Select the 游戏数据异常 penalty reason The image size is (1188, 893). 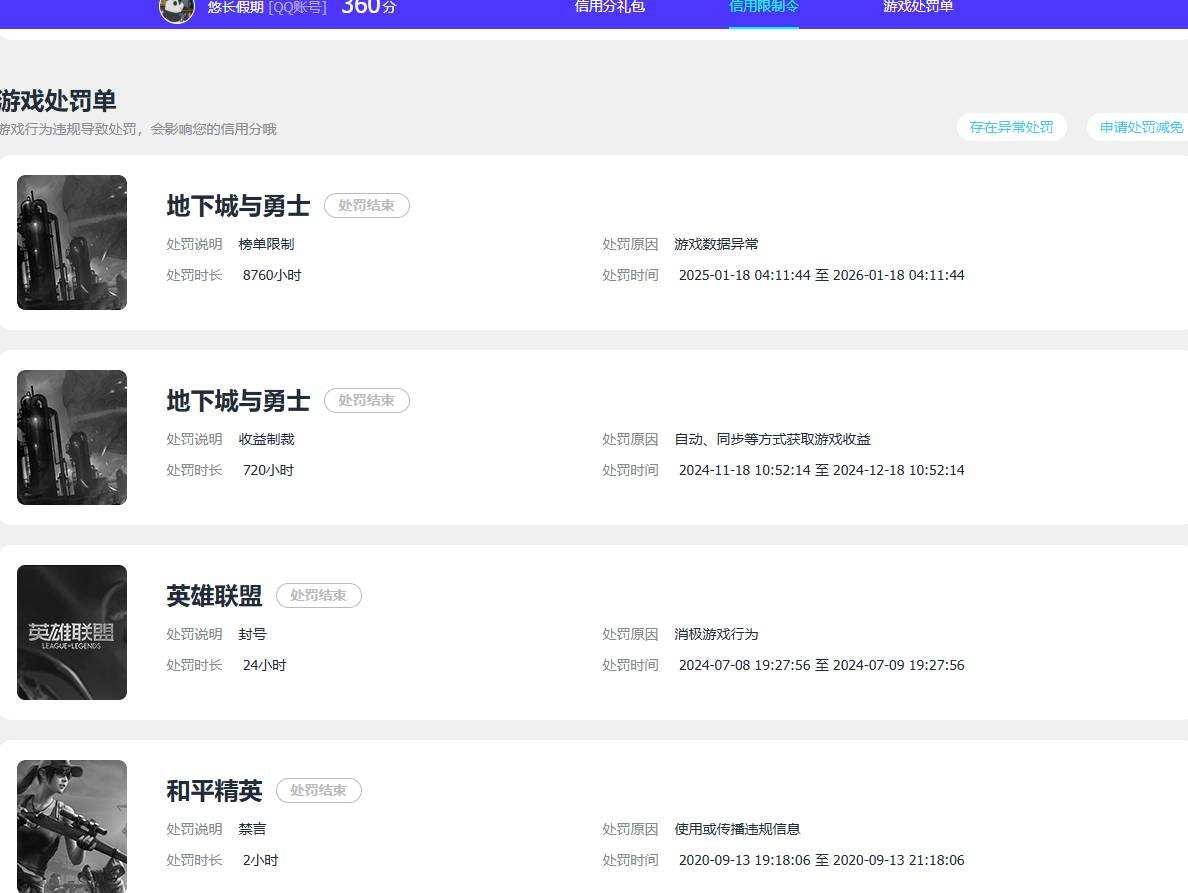coord(716,244)
